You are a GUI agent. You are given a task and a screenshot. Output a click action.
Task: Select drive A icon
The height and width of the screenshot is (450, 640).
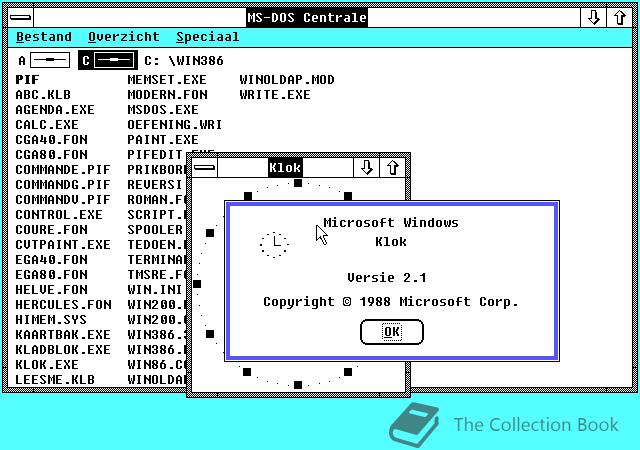click(44, 60)
